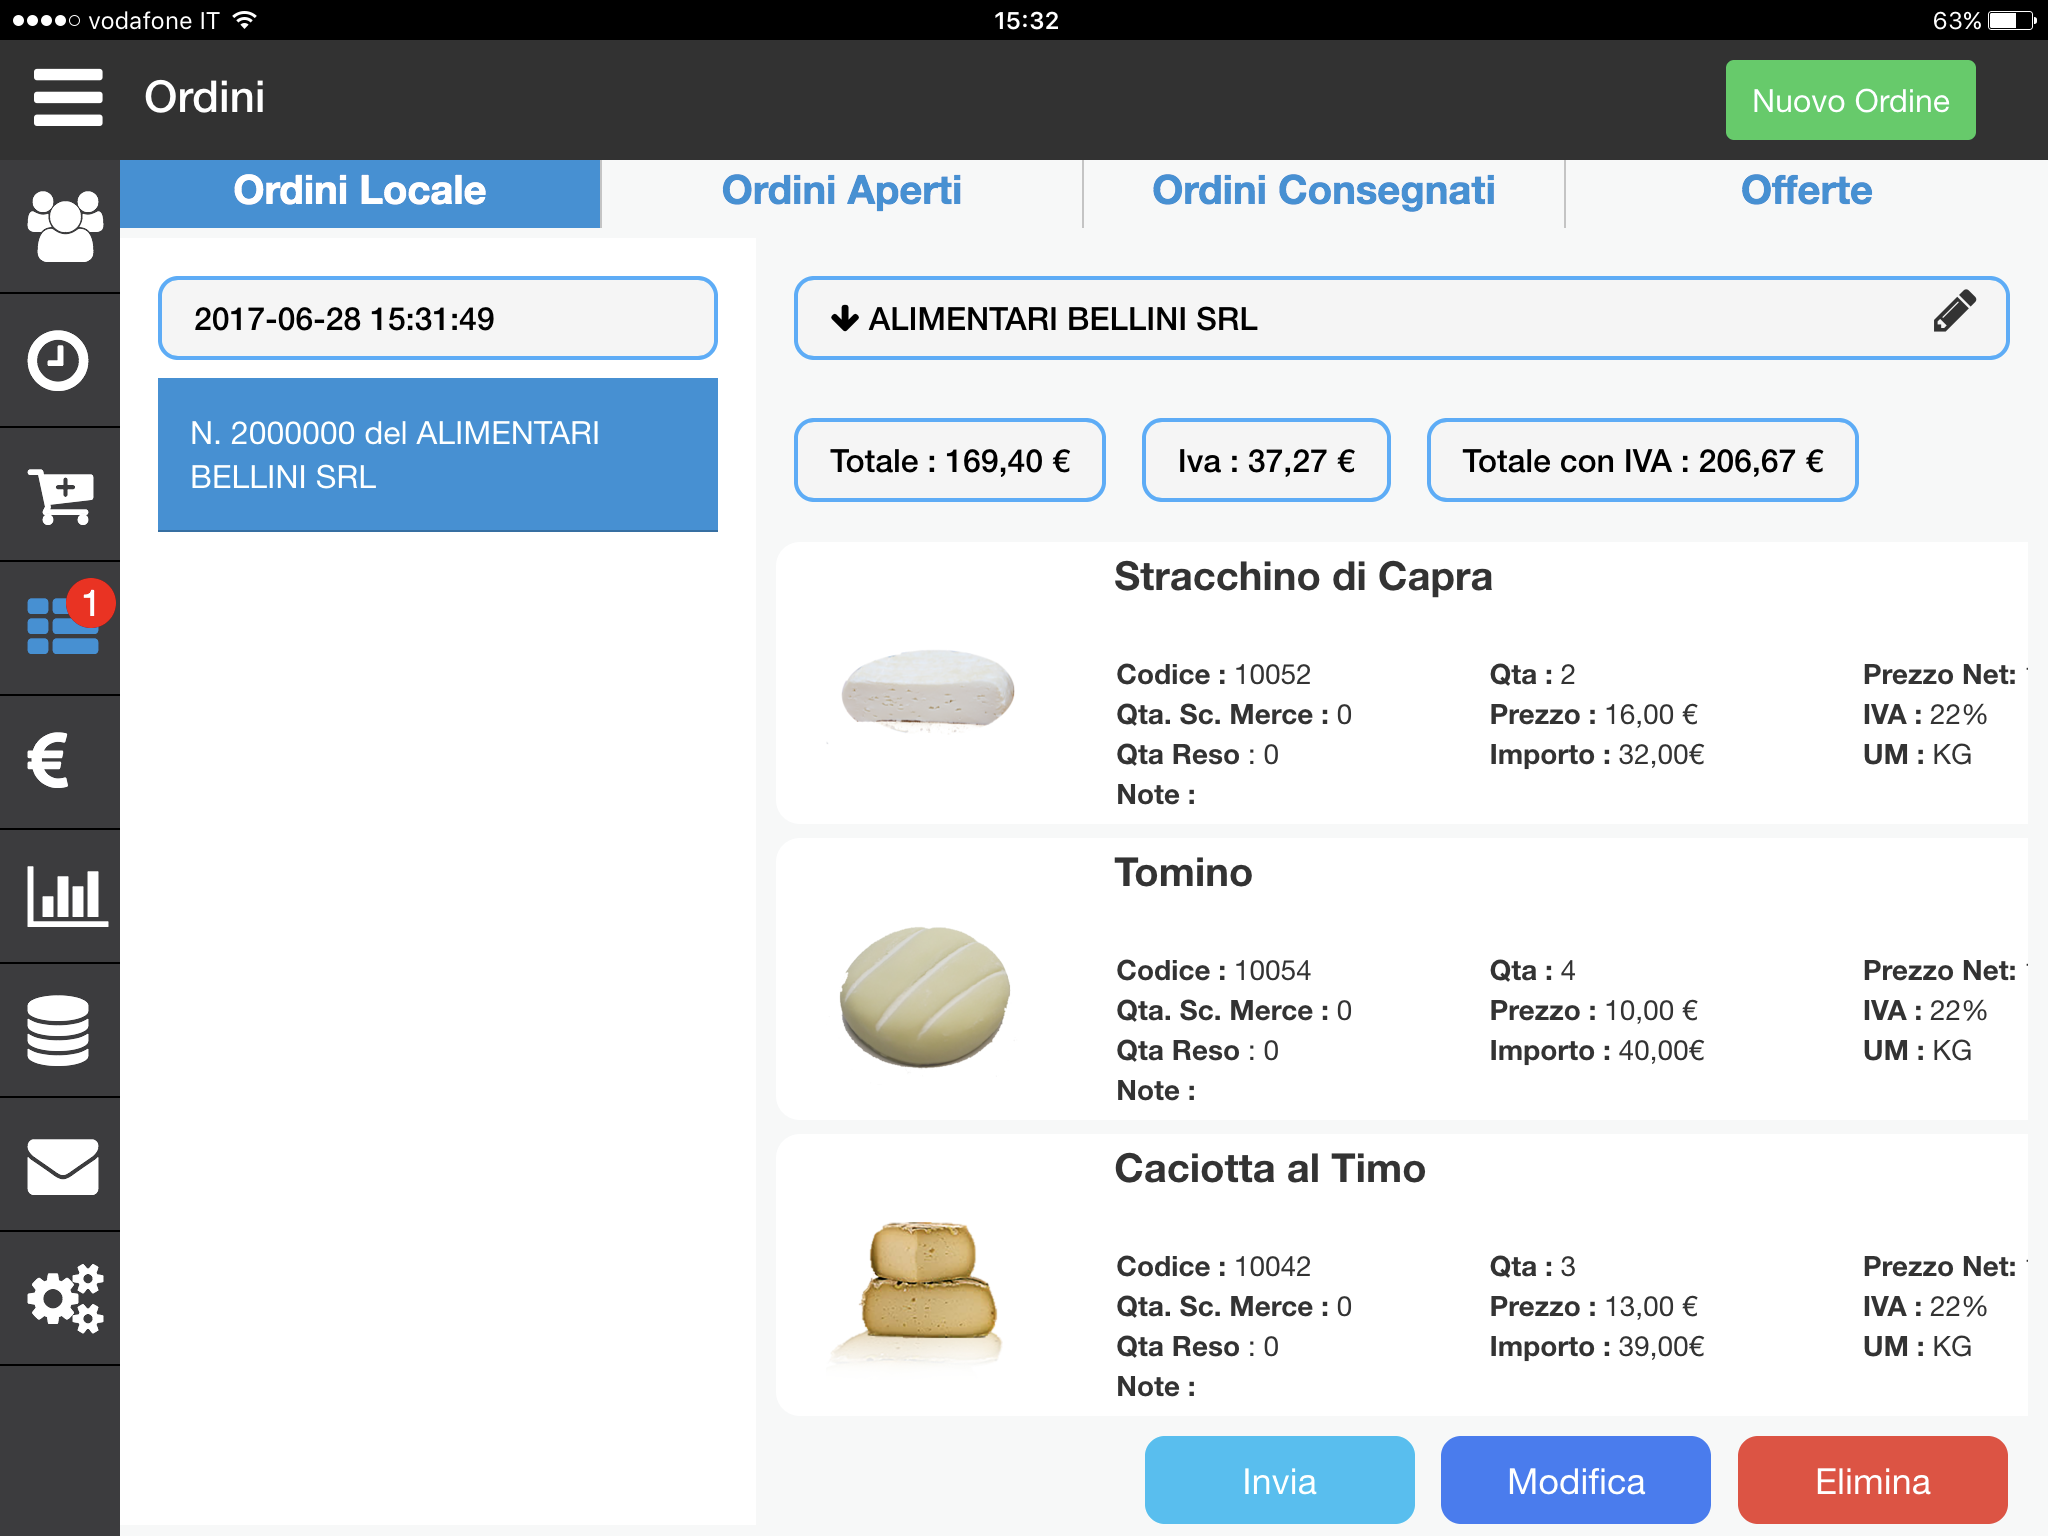Click the date field 2017-06-28 15:31:49
Screen dimensions: 2048x1536
pos(438,318)
